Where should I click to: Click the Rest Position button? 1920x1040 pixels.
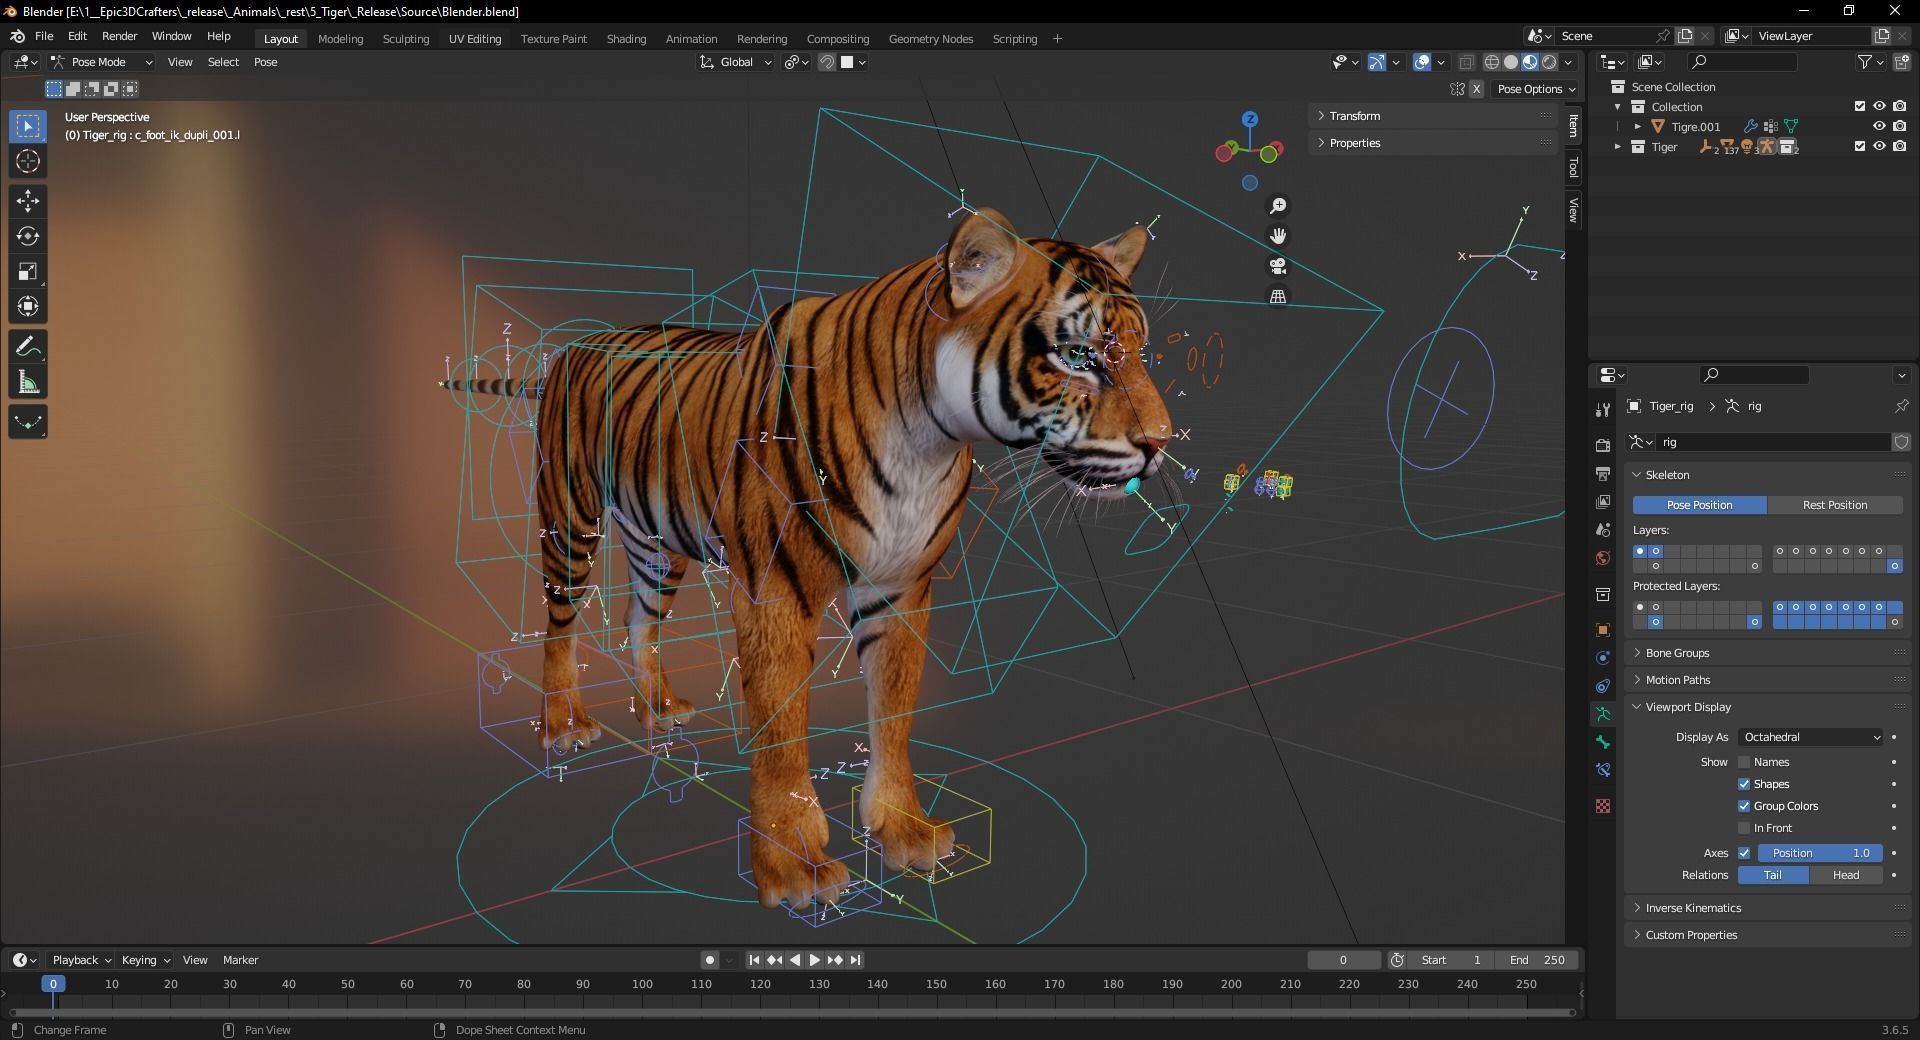(1835, 505)
